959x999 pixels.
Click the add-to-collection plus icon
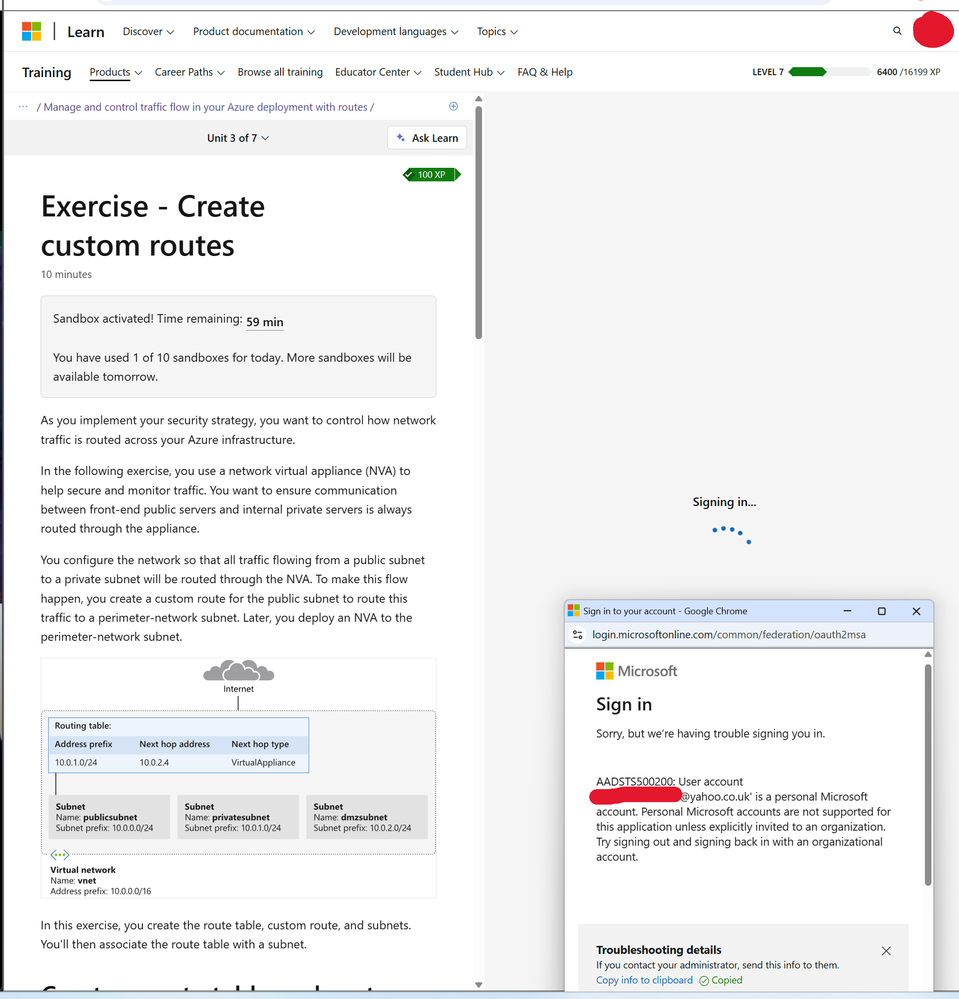453,106
